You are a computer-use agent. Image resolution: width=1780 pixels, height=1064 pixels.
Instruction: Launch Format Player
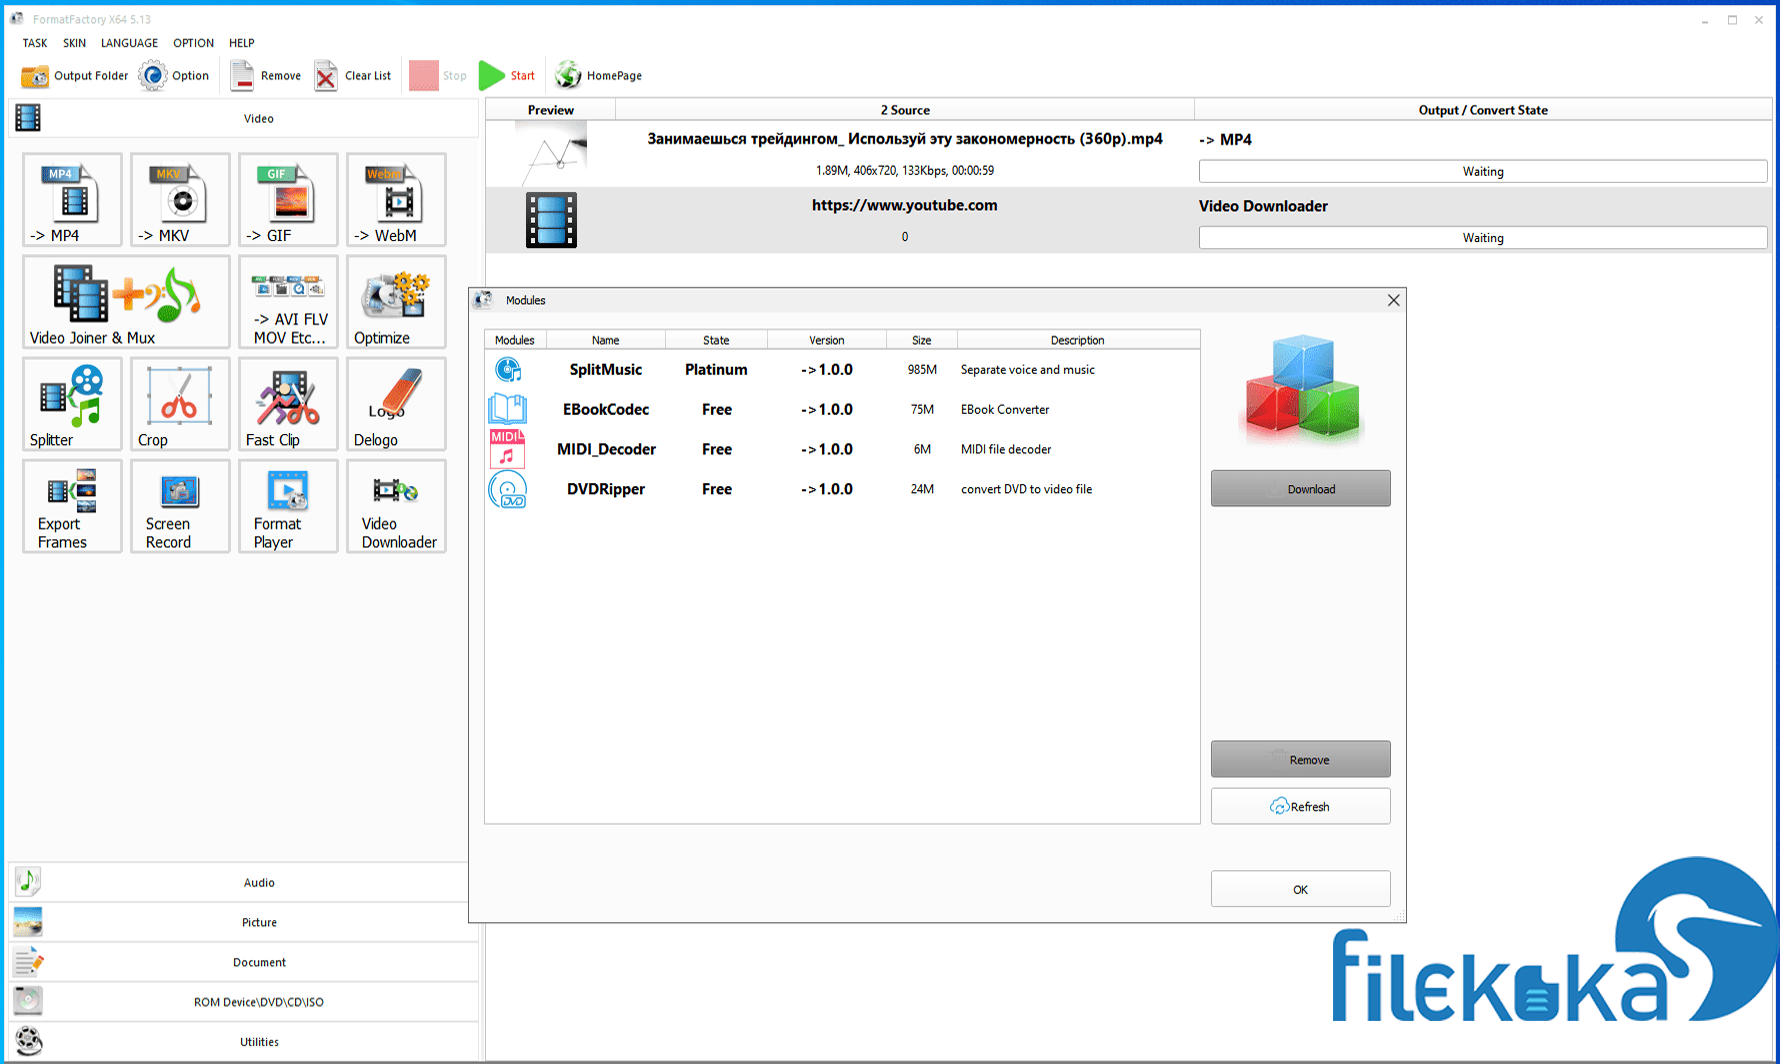coord(288,505)
